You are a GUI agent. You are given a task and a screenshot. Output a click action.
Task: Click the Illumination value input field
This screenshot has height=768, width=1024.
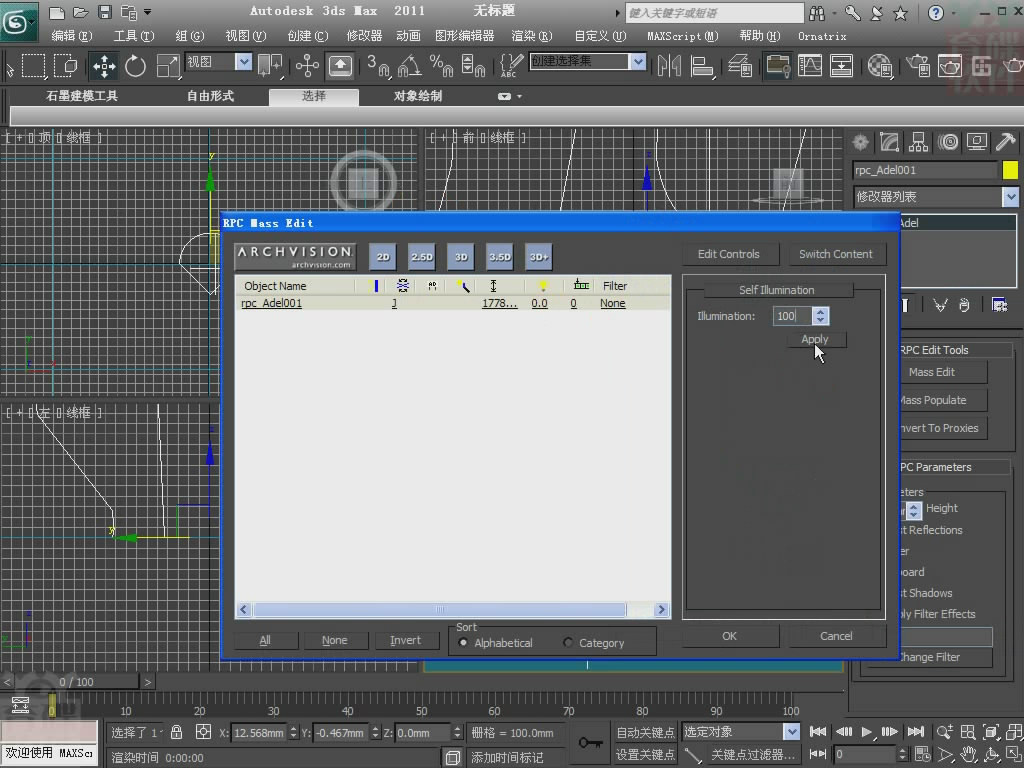coord(792,316)
